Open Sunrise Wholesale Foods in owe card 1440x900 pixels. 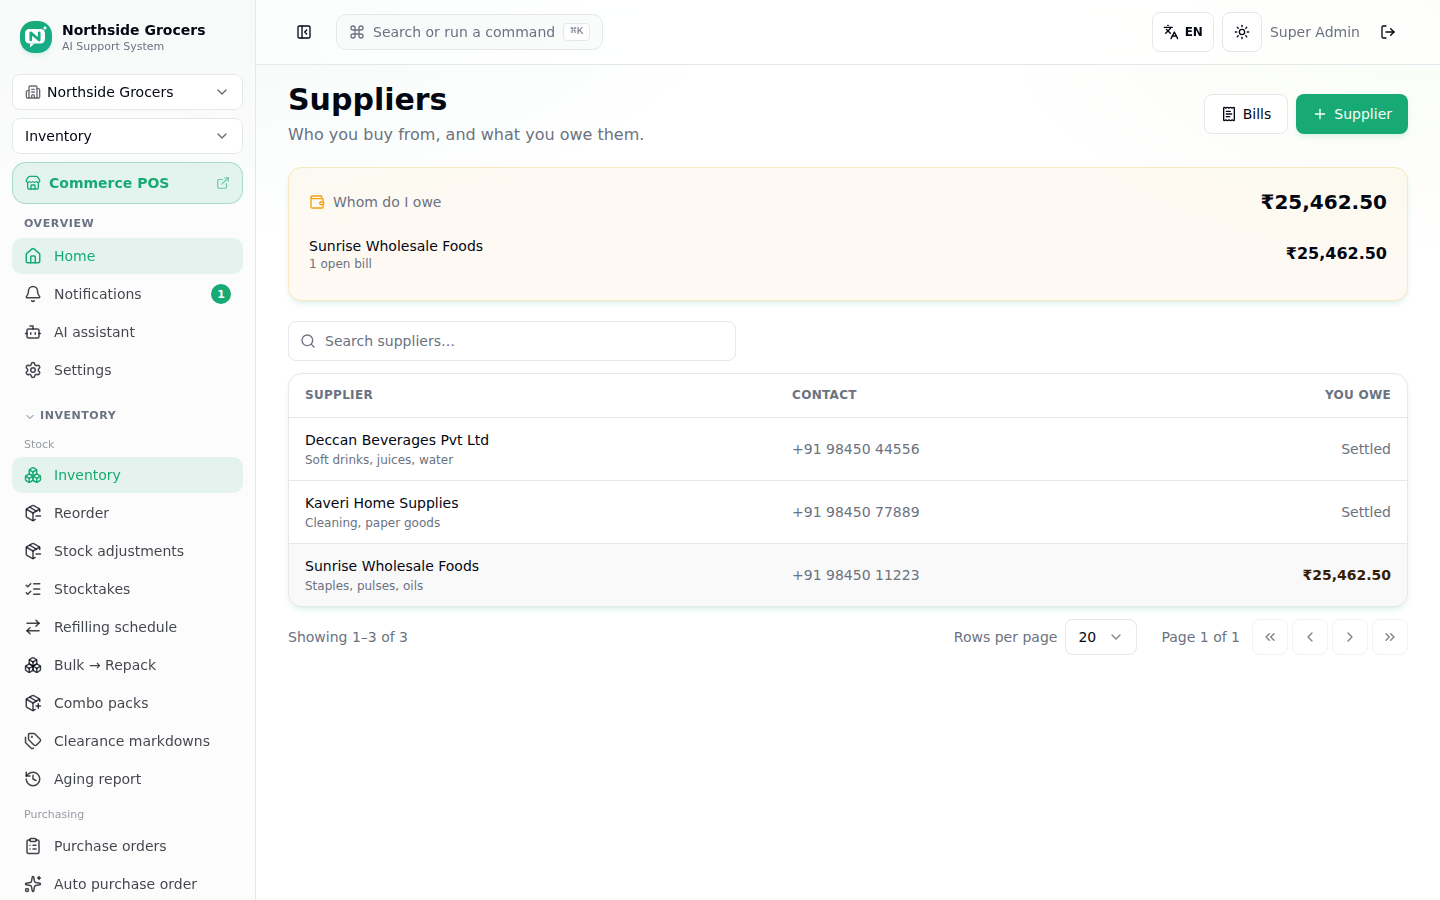[x=848, y=254]
